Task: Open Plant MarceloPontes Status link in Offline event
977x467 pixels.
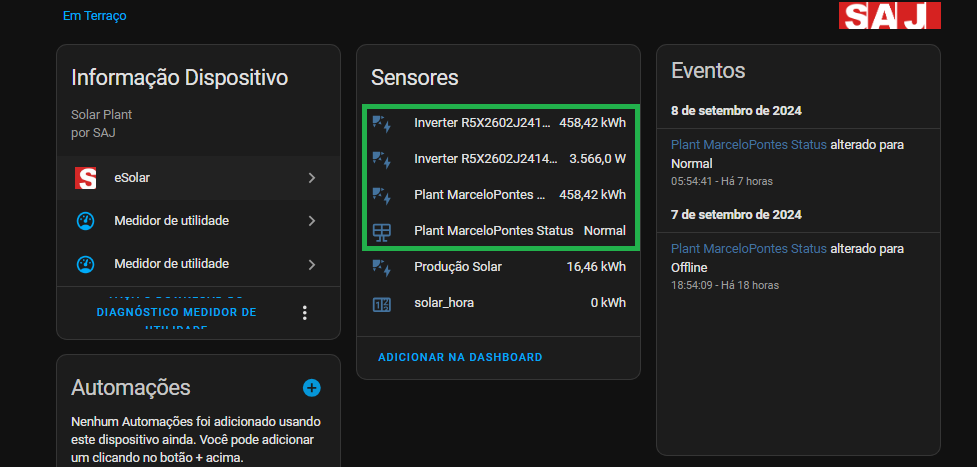Action: tap(748, 249)
